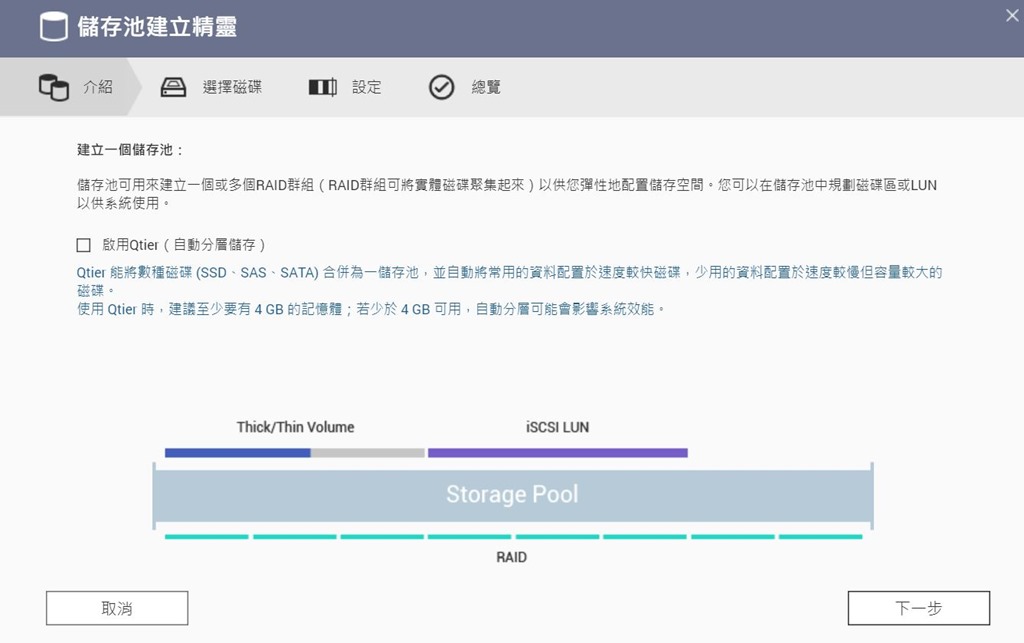Viewport: 1024px width, 643px height.
Task: Go to the 設定 step tab
Action: (366, 87)
